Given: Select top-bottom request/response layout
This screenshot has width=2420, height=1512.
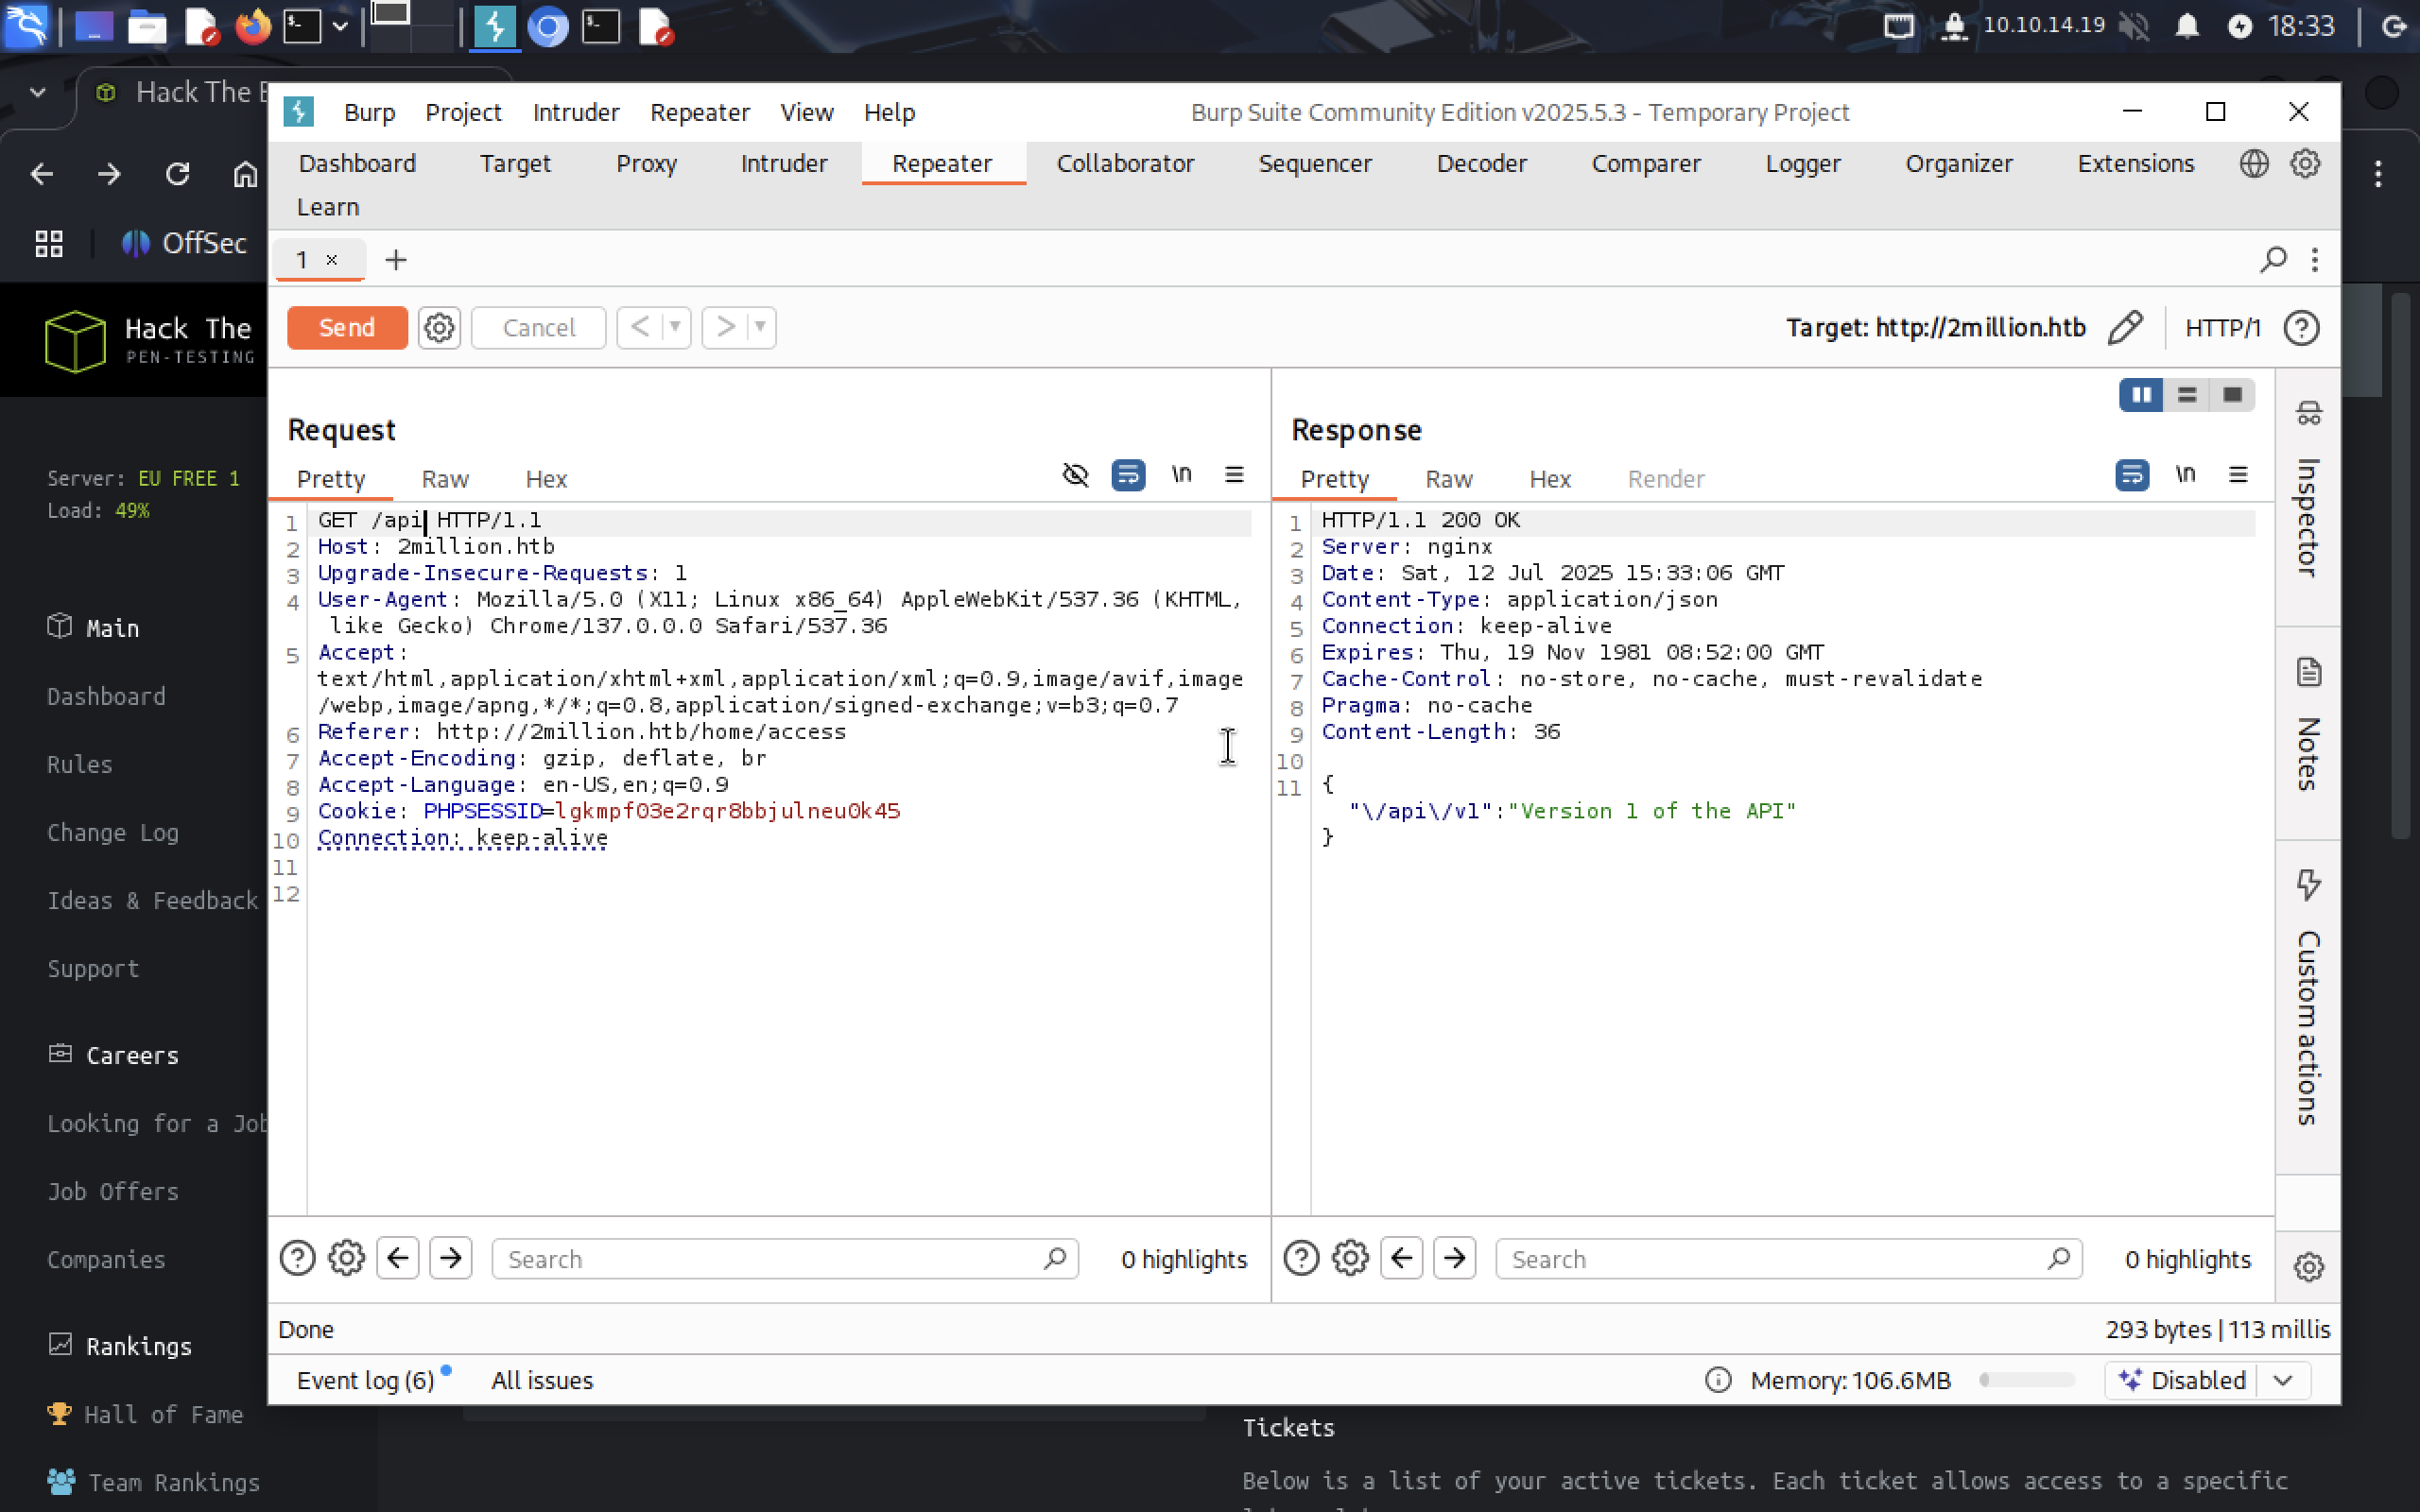Looking at the screenshot, I should [2187, 395].
